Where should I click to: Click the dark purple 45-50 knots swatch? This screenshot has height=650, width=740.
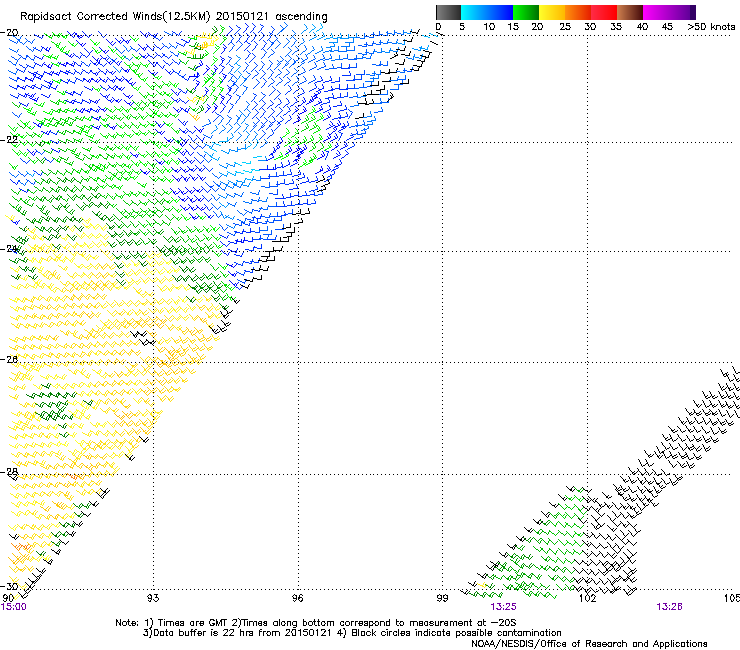point(682,12)
